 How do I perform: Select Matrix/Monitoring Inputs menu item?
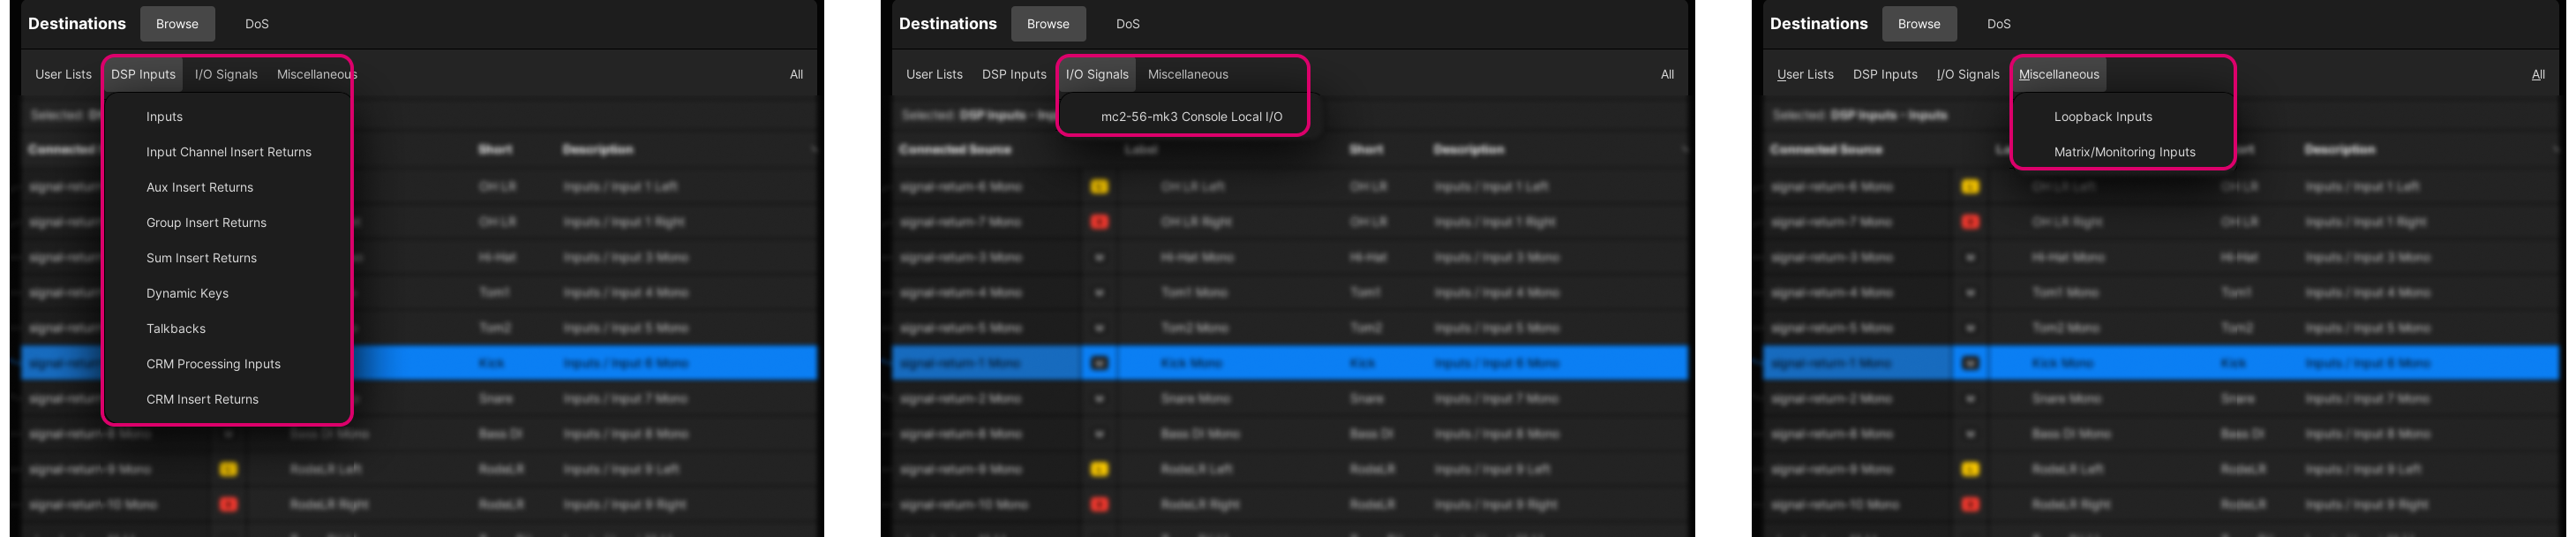point(2124,152)
